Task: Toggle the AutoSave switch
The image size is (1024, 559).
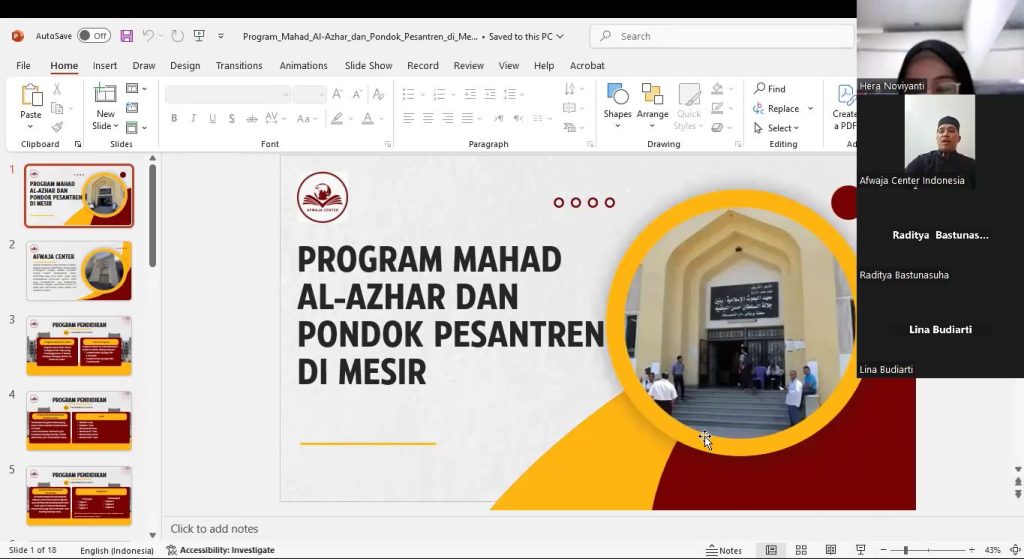Action: point(93,36)
